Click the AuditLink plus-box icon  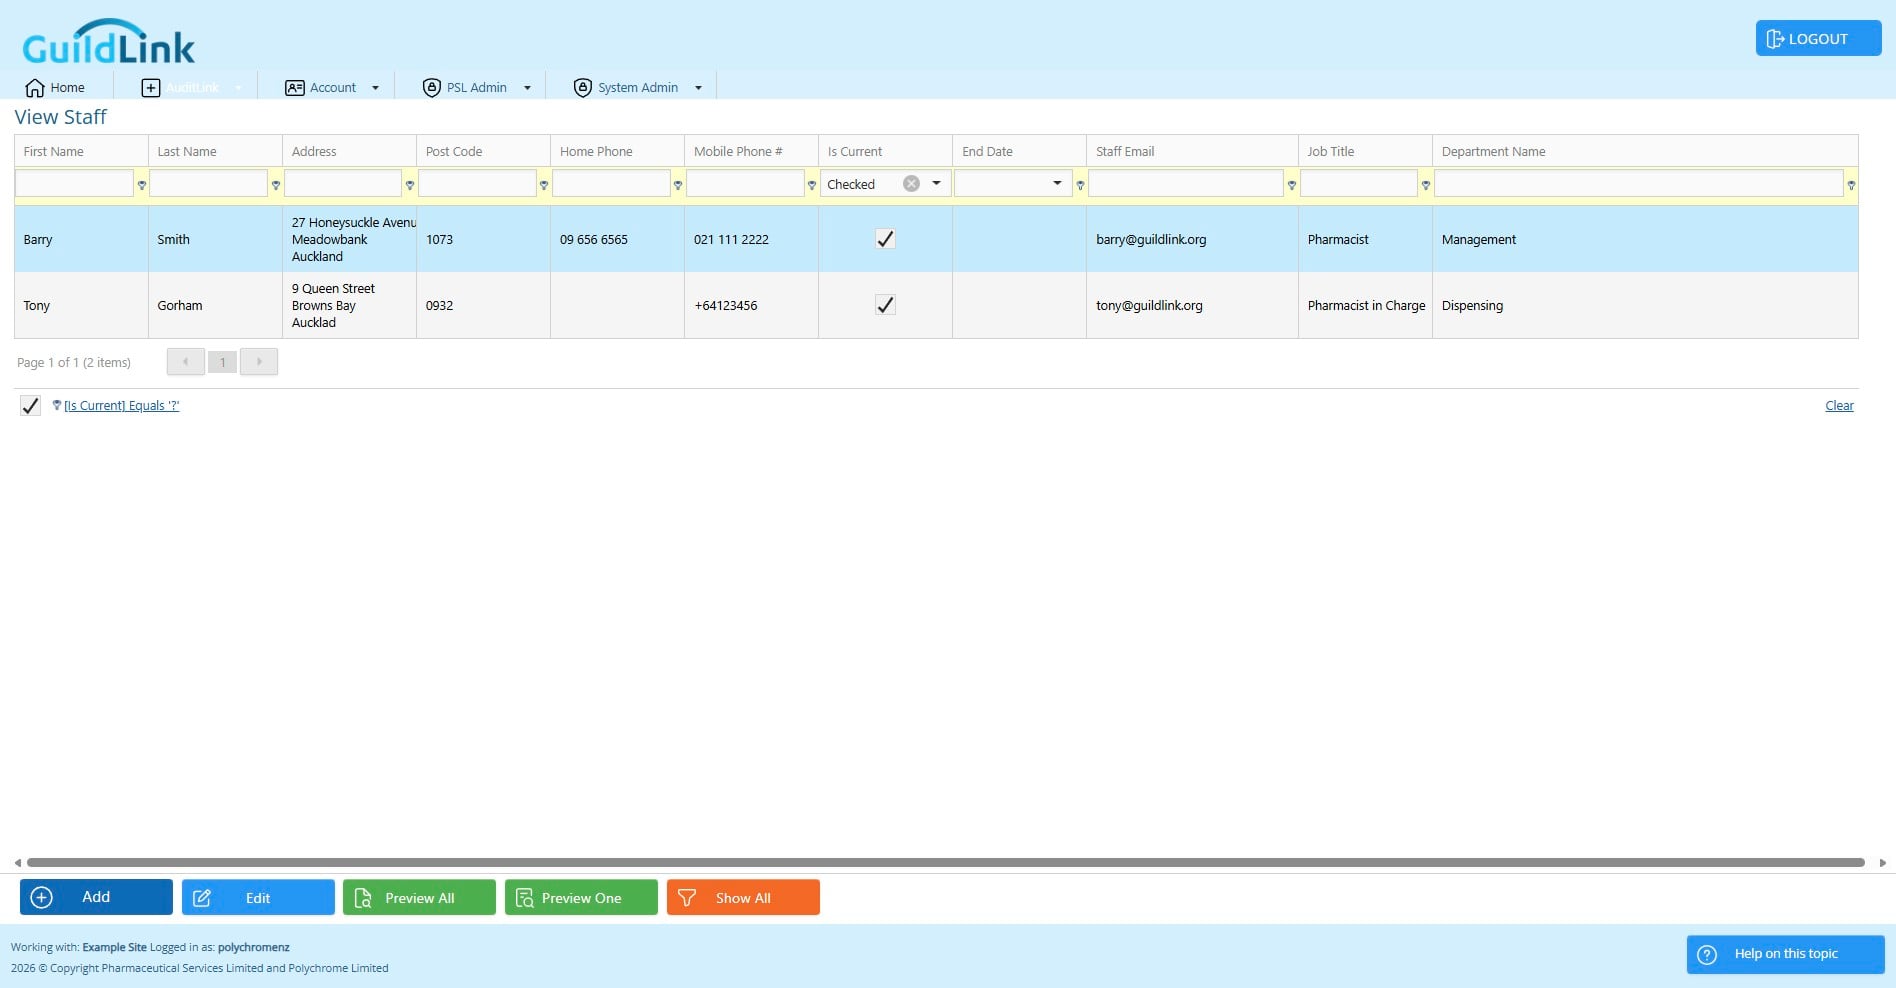[x=151, y=88]
